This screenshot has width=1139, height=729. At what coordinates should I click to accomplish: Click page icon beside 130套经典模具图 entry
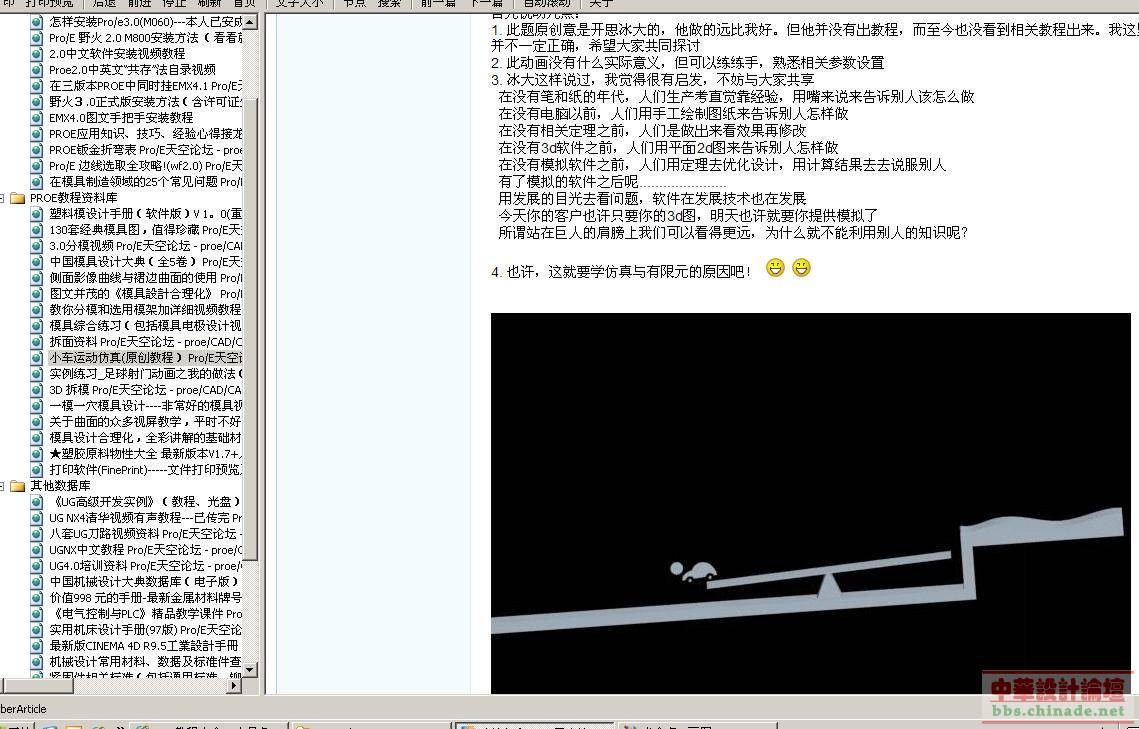tap(36, 229)
